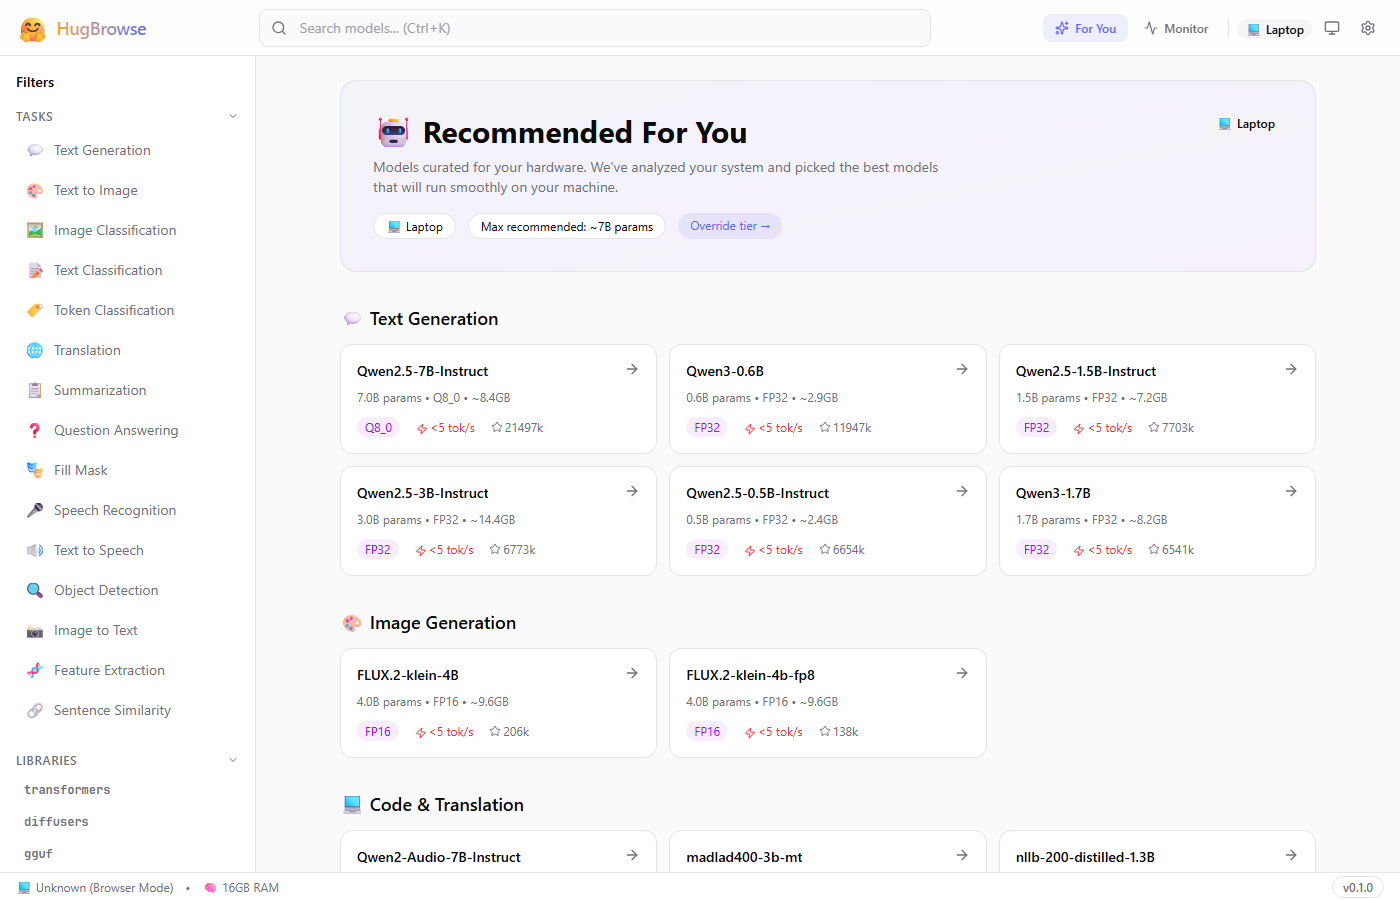Switch to the For You tab

[1085, 28]
